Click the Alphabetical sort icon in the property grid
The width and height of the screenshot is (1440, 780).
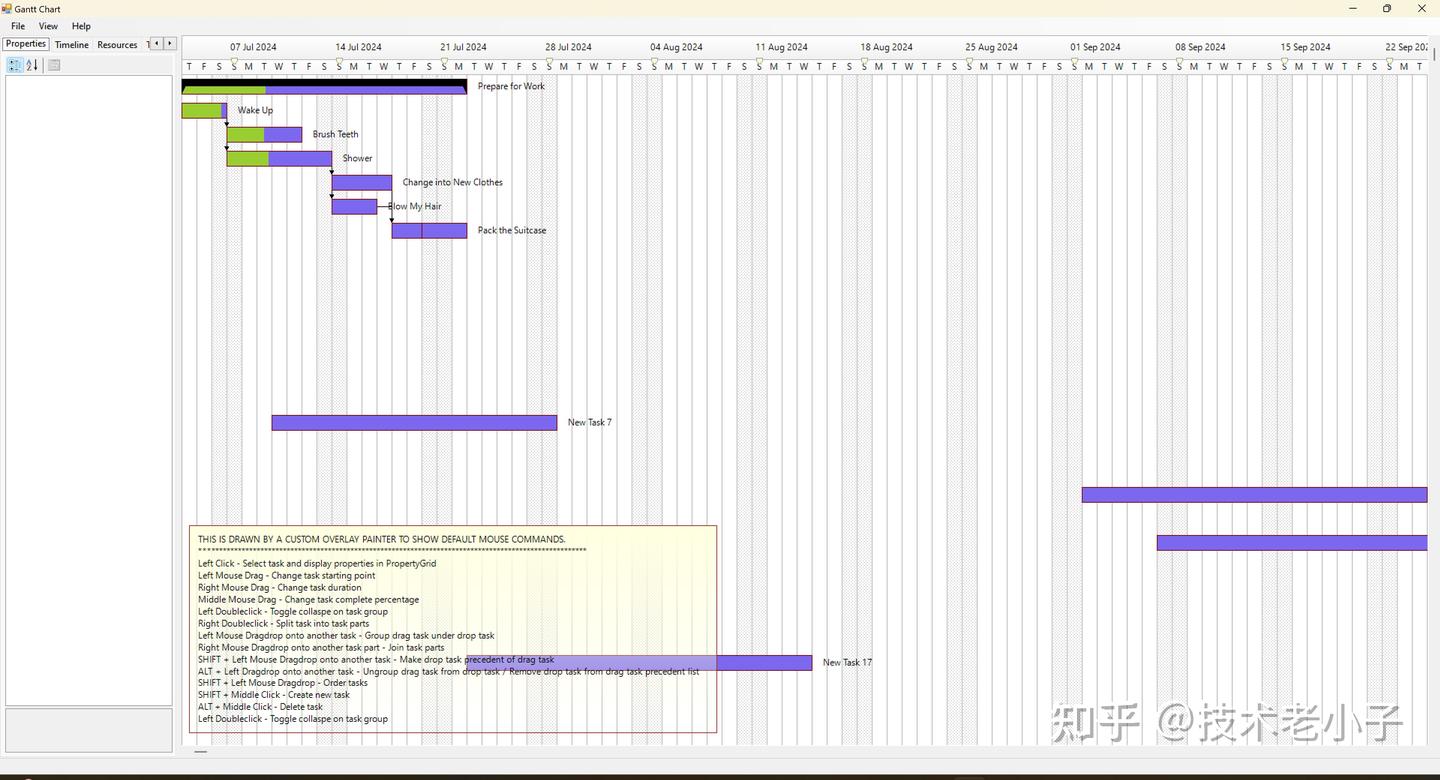coord(31,65)
